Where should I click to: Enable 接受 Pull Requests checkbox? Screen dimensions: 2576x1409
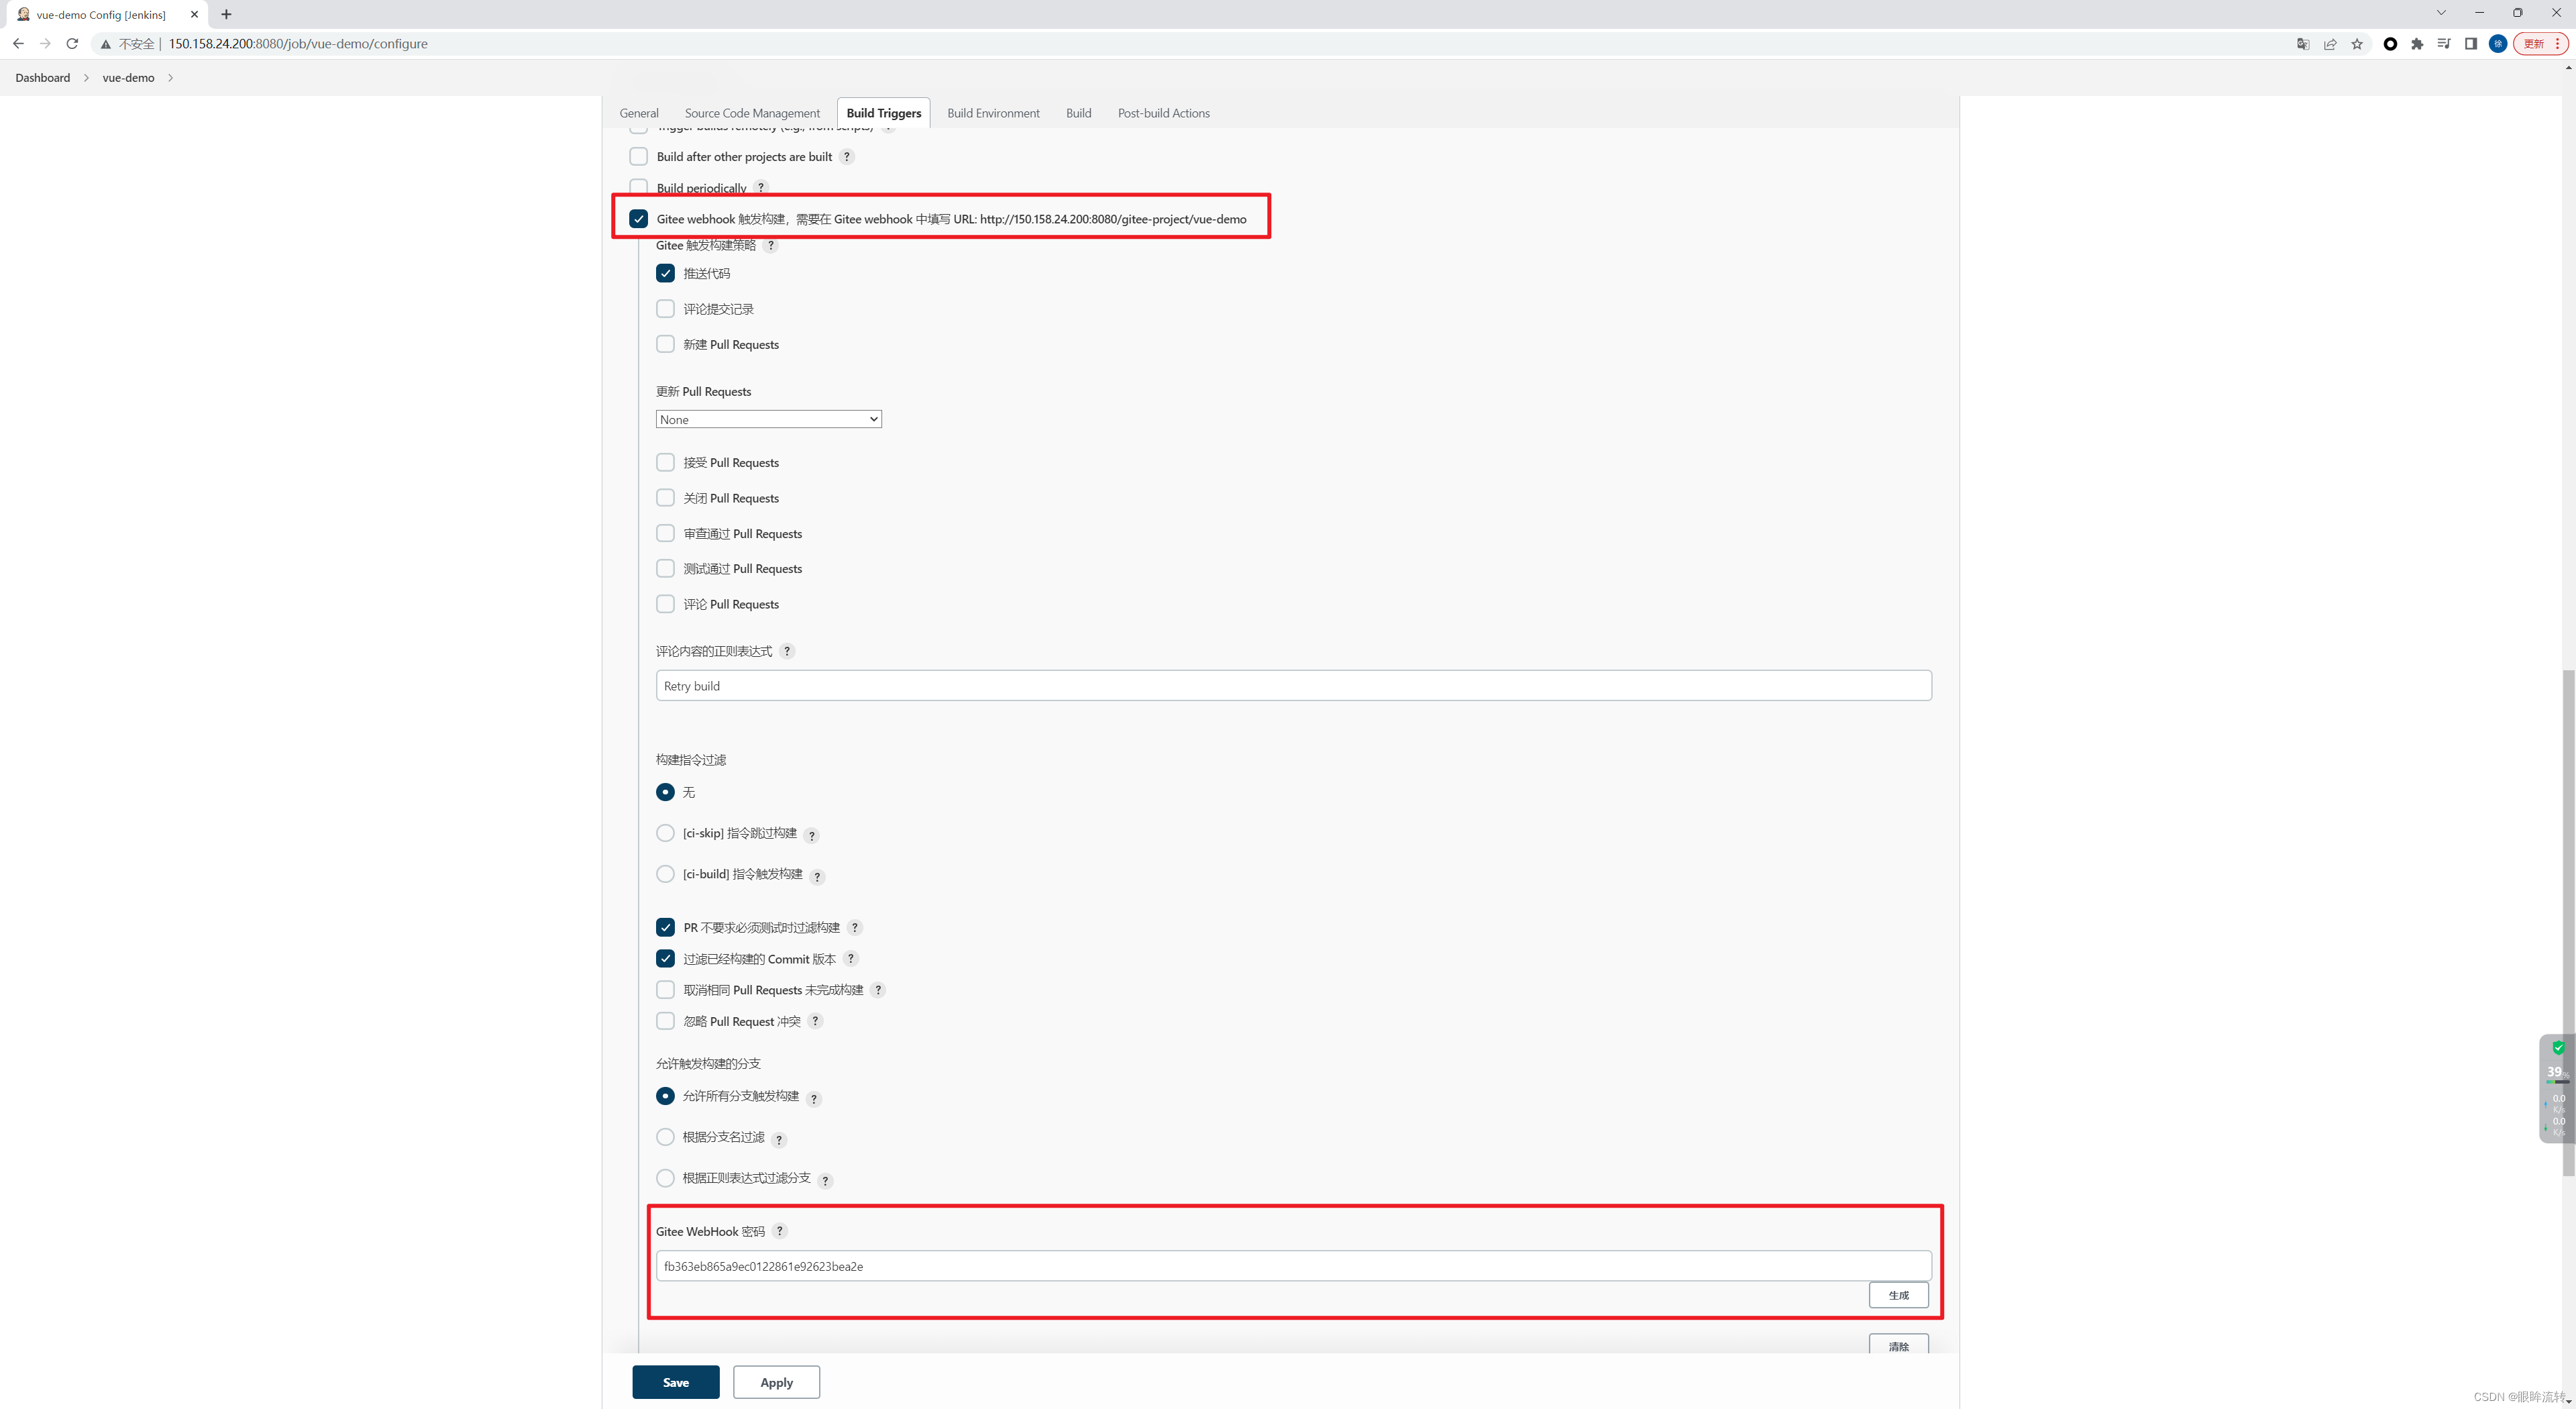pyautogui.click(x=665, y=462)
